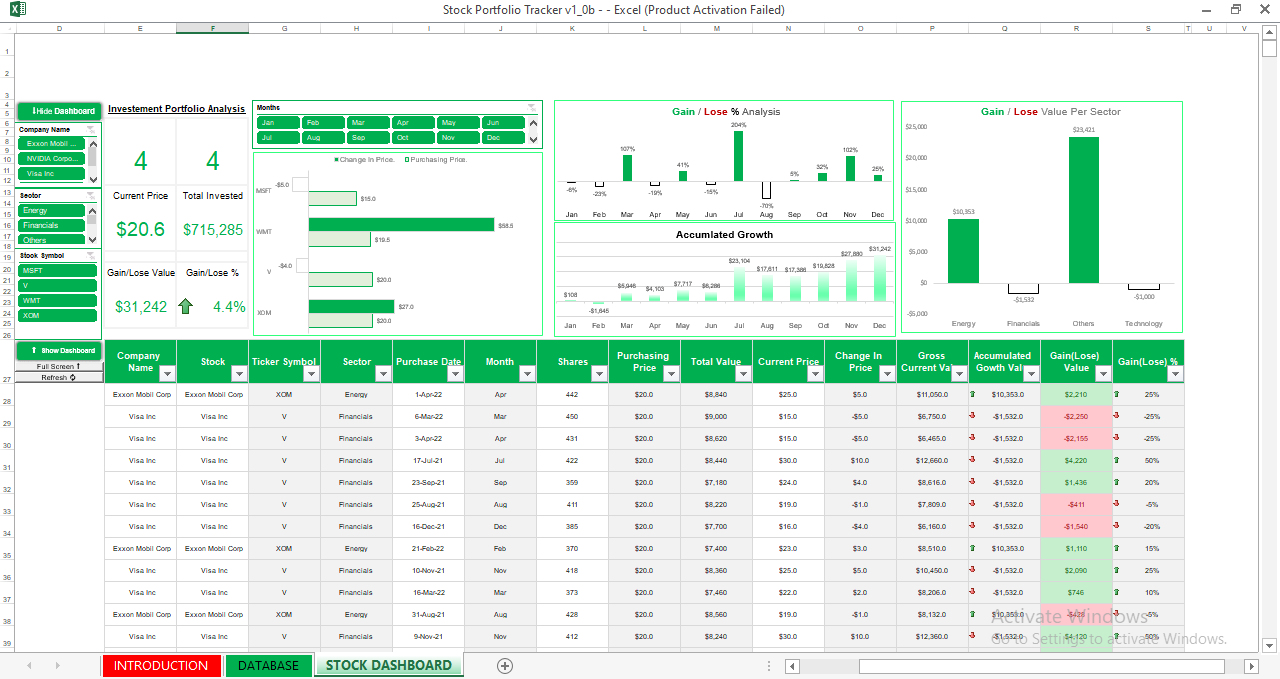Screen dimensions: 1280x679
Task: Switch to DATABASE sheet tab
Action: [x=268, y=666]
